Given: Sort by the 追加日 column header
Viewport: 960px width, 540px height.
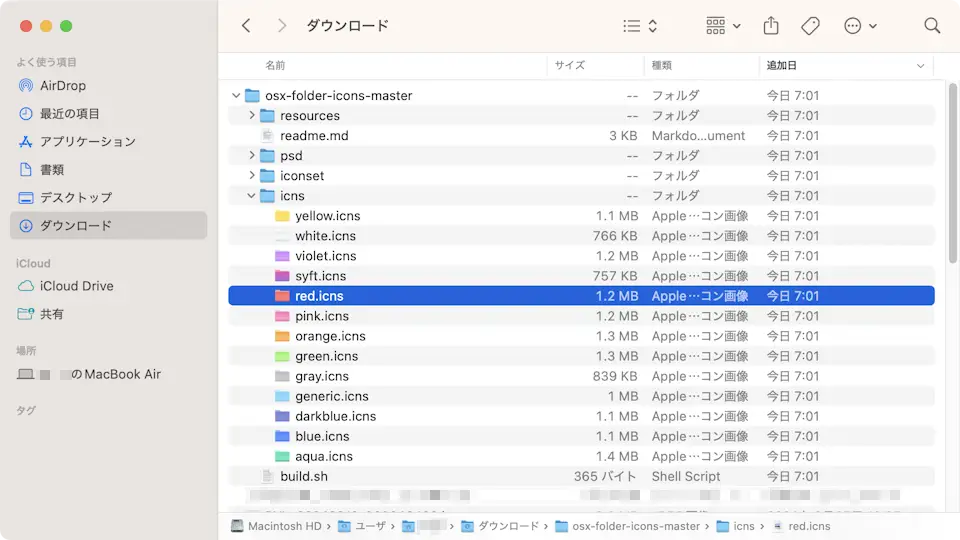Looking at the screenshot, I should click(x=781, y=65).
